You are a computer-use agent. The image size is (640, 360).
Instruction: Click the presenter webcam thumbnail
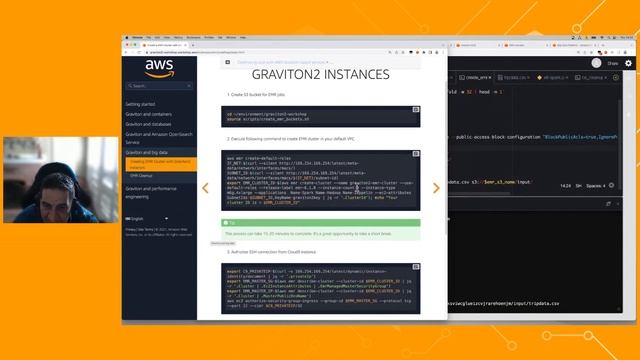pyautogui.click(x=60, y=180)
